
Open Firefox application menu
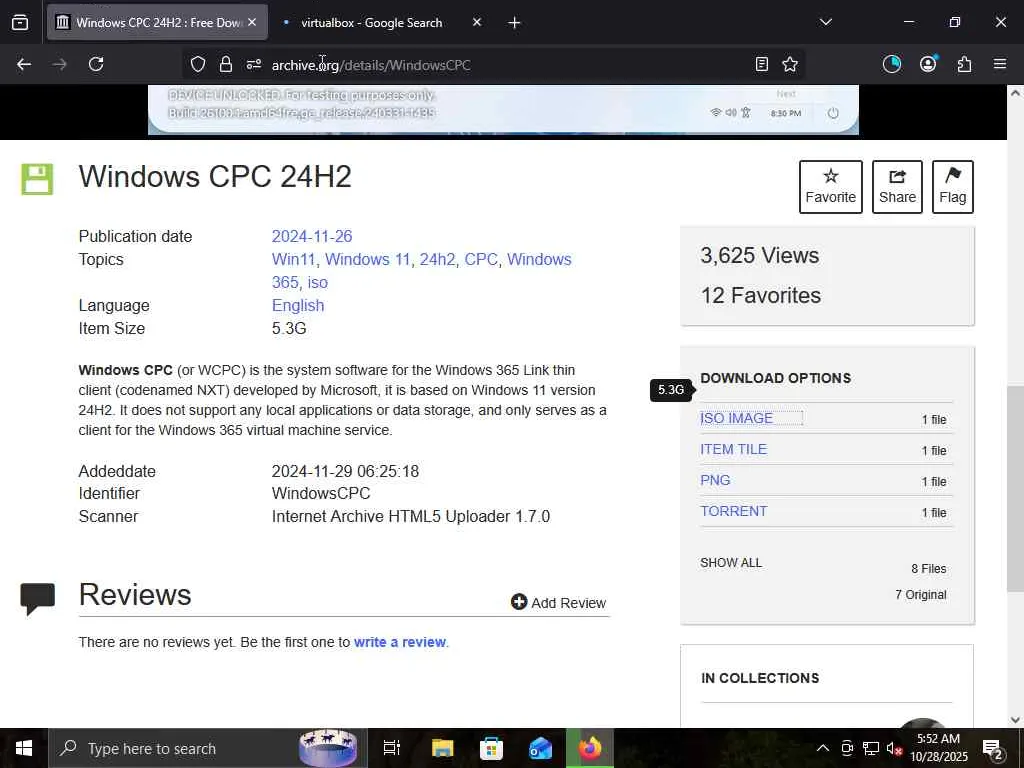1000,64
